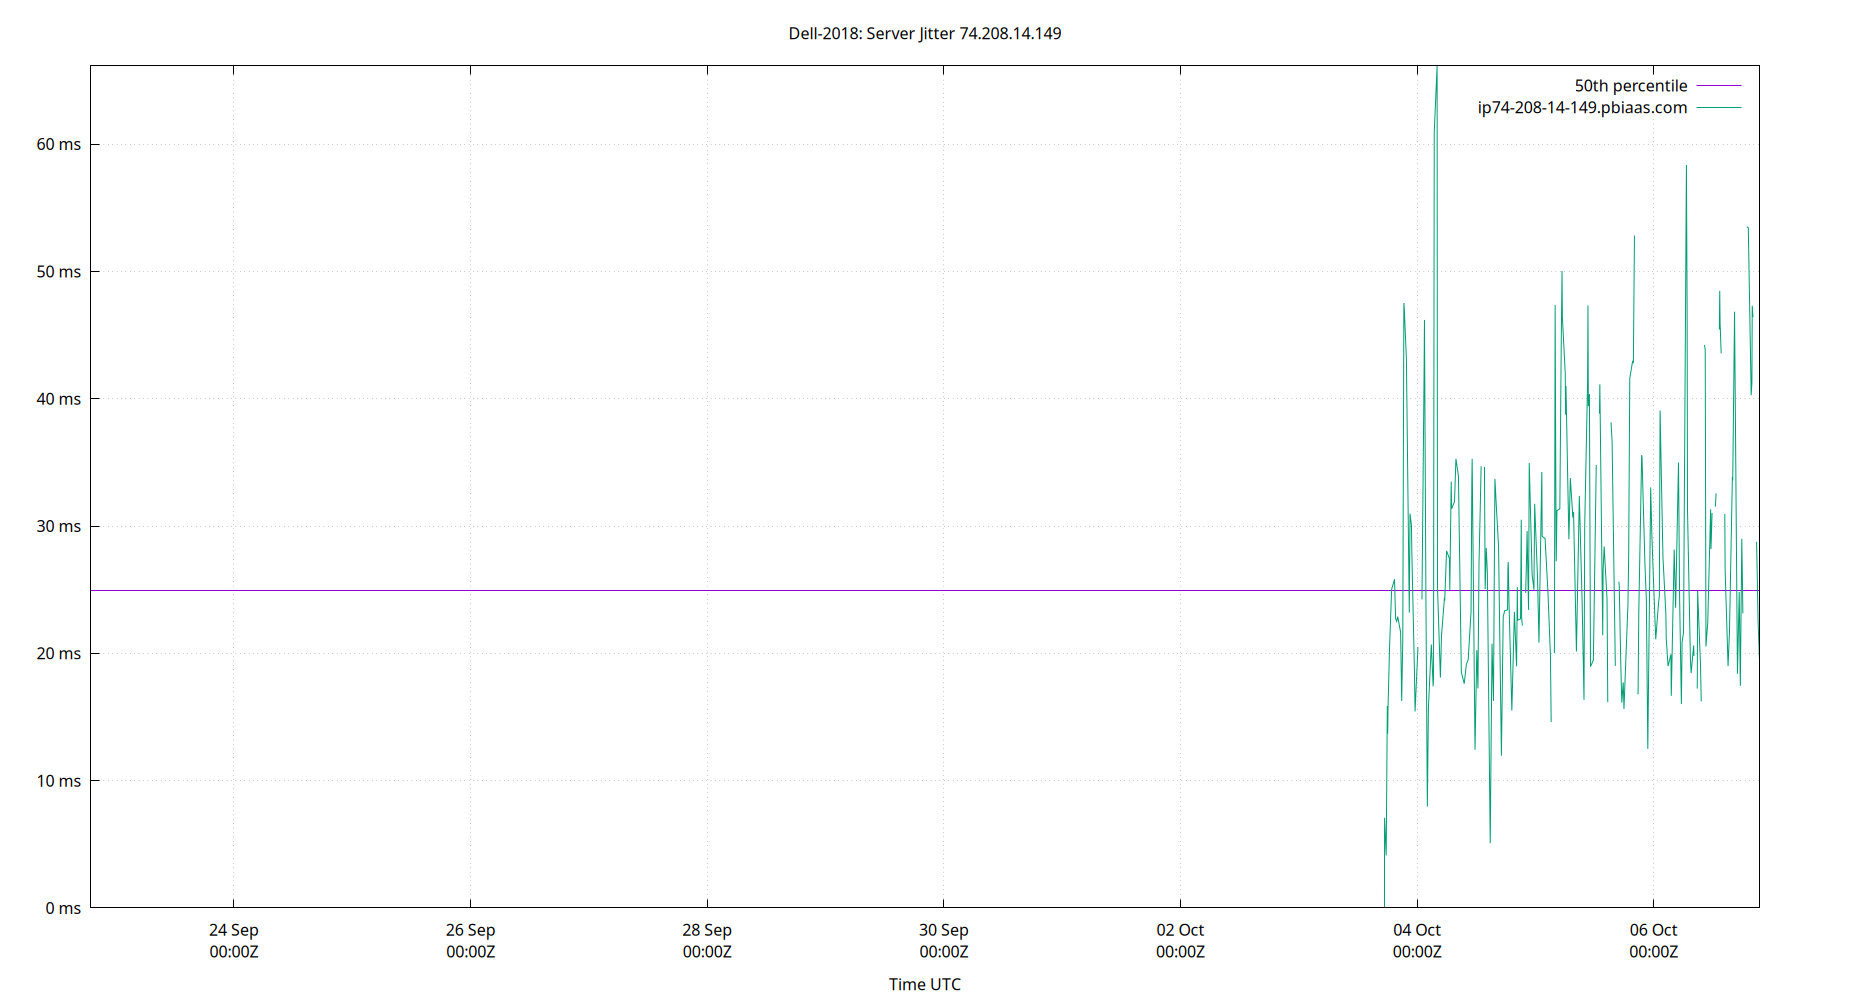Screen dimensions: 1850x1000
Task: Select the '10 ms' y-axis label
Action: [59, 781]
